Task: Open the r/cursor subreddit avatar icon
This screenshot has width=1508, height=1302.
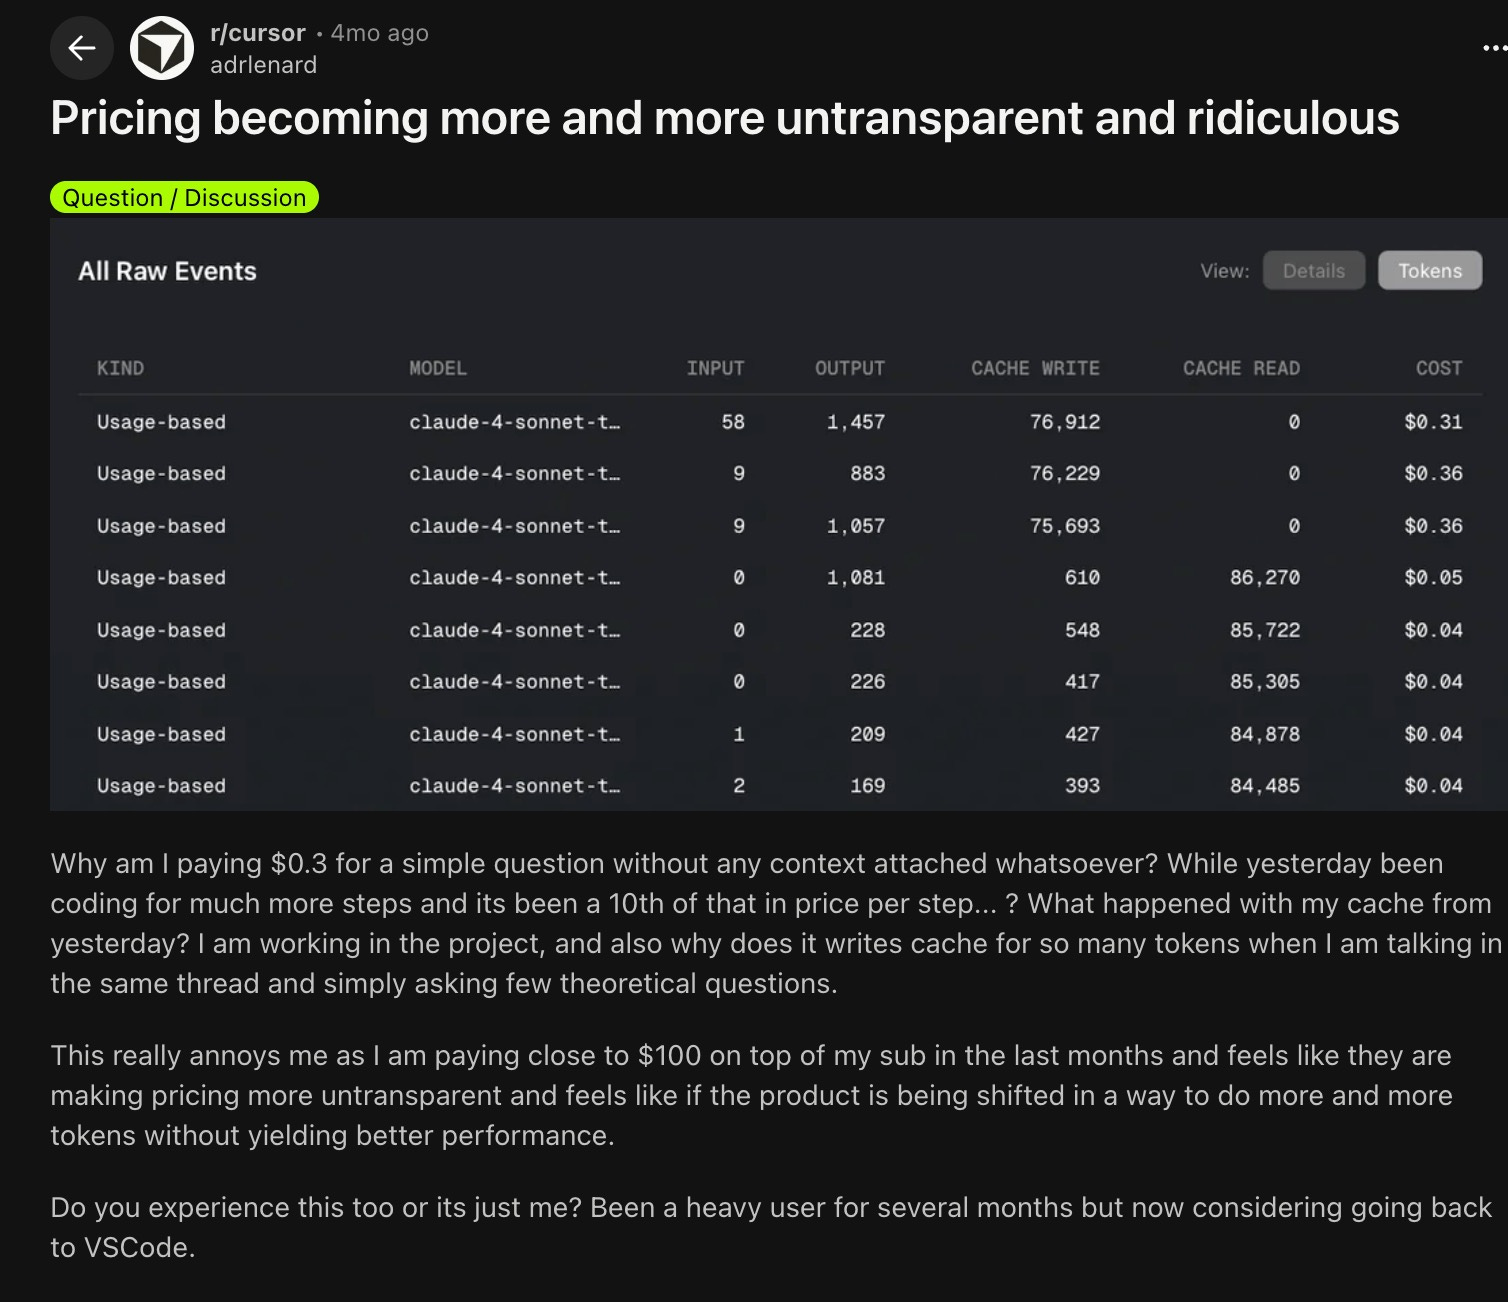Action: [162, 48]
